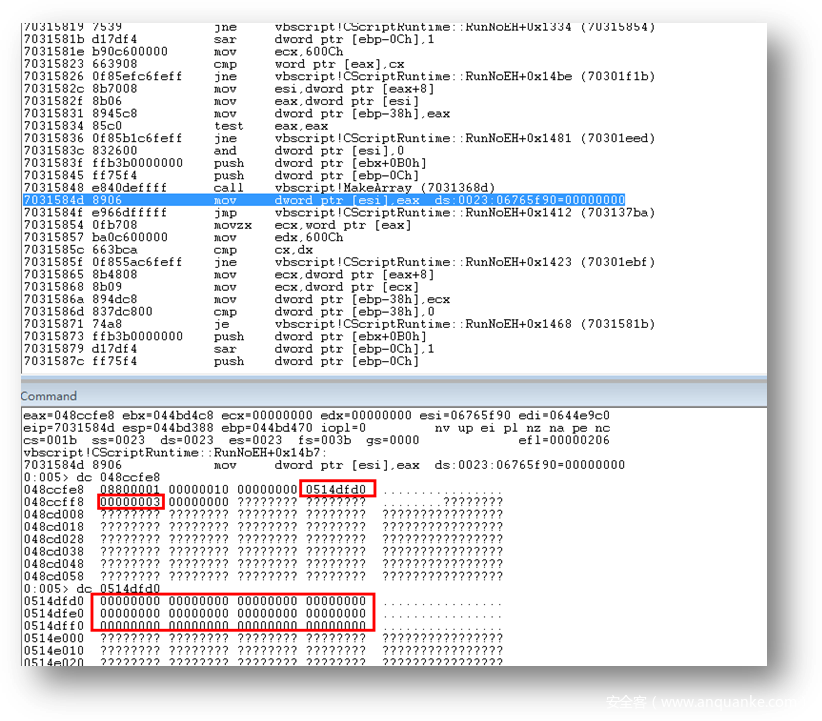This screenshot has height=721, width=822.
Task: Click the 'dc 048ccfe8' command line
Action: click(x=91, y=477)
